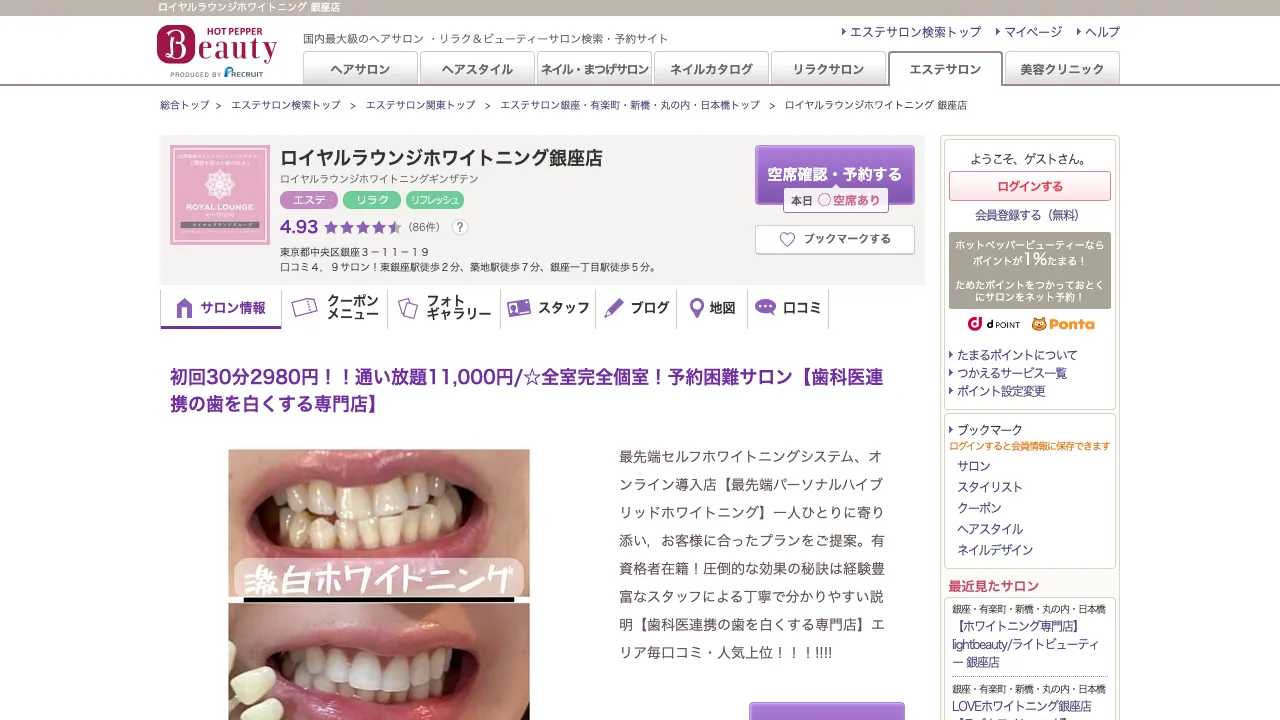Open the ヘアサロン tab

[360, 68]
